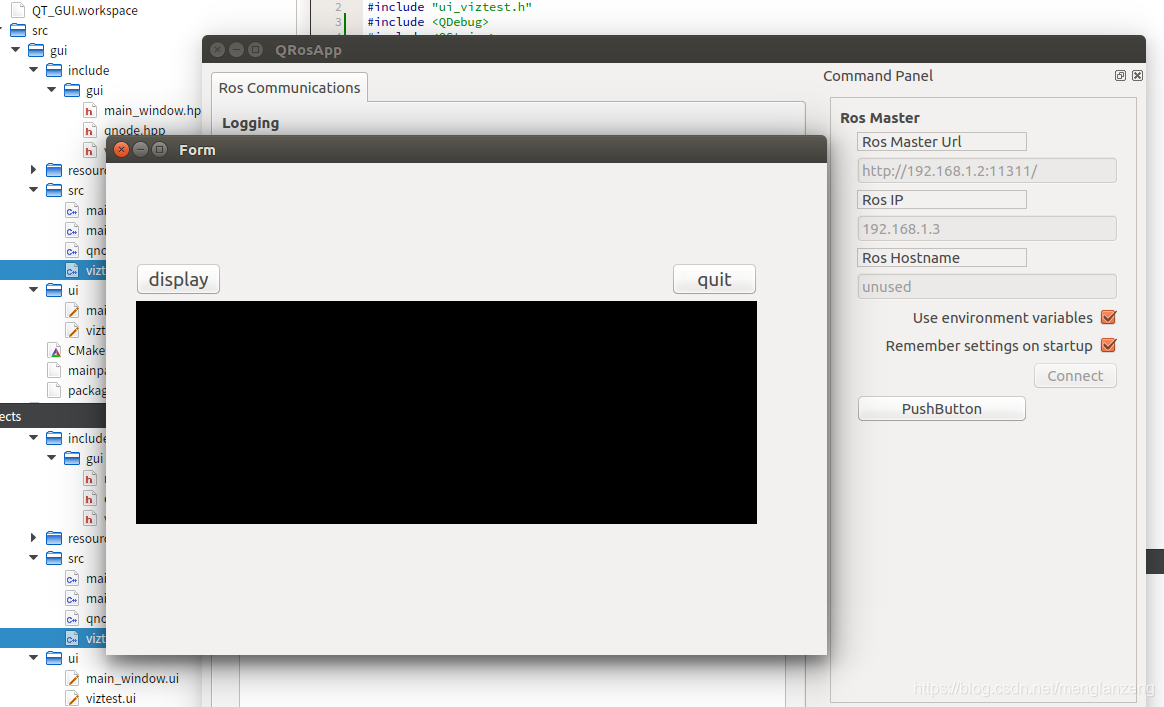Click the QT_GUI.workspace file name
The image size is (1164, 707).
tap(85, 10)
